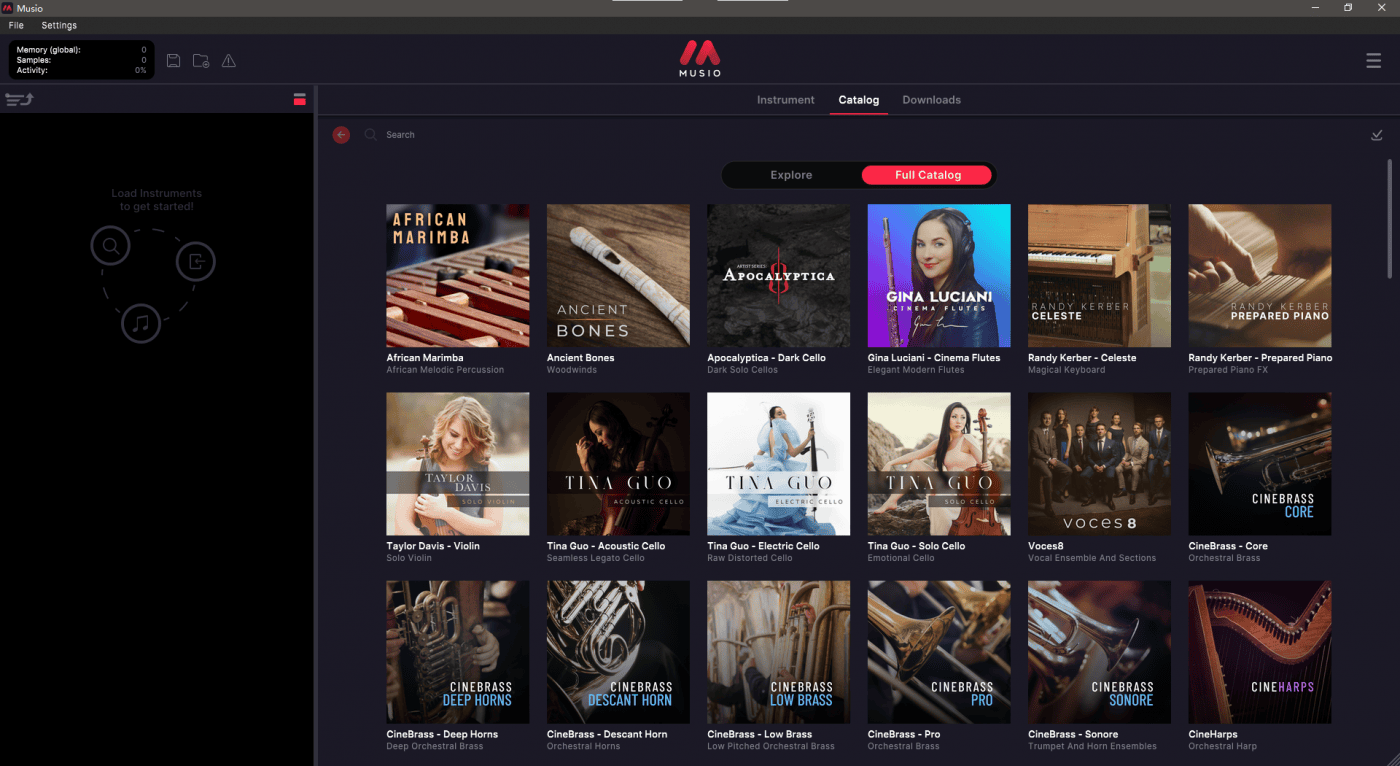Screen dimensions: 1400x766
Task: Open the hamburger menu at top right
Action: pos(1374,61)
